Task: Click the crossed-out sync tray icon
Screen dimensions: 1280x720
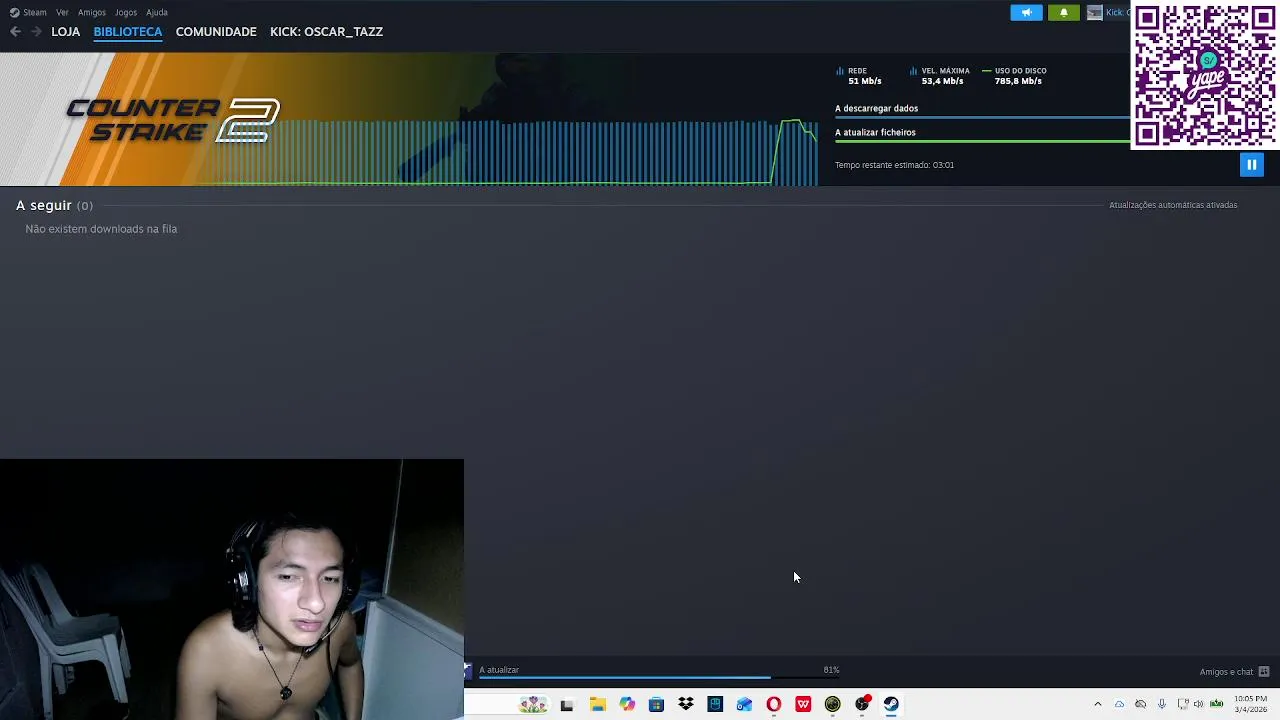Action: click(x=1140, y=704)
